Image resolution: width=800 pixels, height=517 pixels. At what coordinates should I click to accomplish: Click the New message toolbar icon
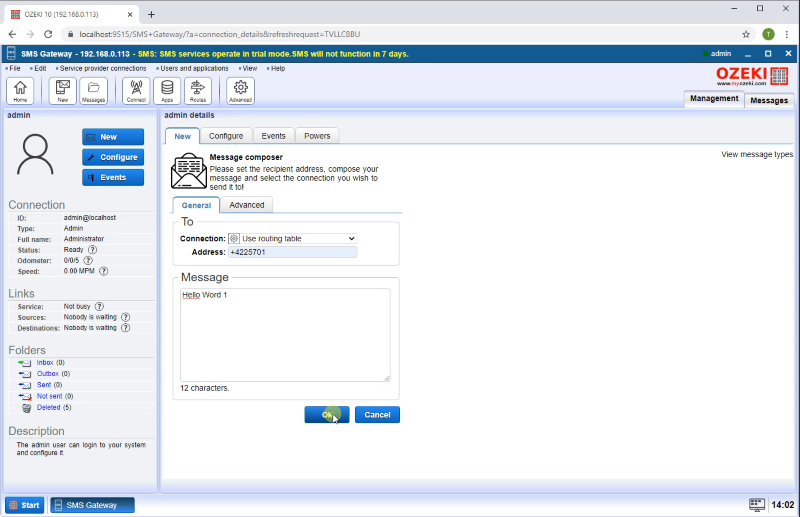coord(63,91)
